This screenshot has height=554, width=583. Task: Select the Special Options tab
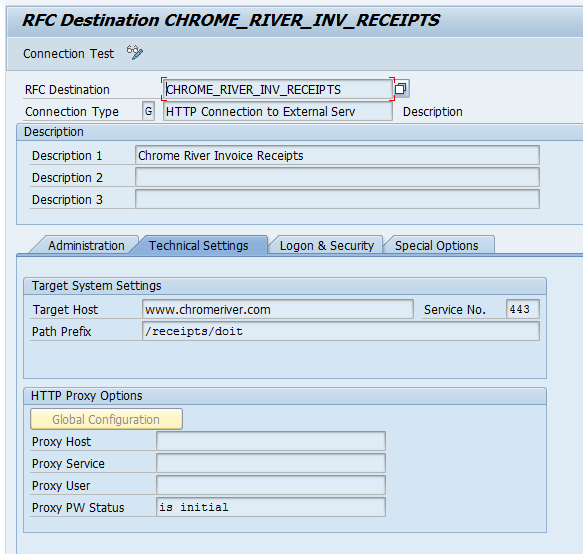437,245
